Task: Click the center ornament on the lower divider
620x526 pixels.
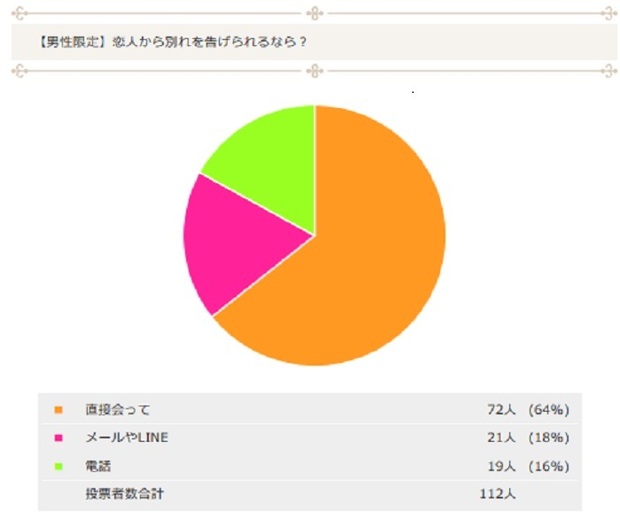Action: pos(314,70)
